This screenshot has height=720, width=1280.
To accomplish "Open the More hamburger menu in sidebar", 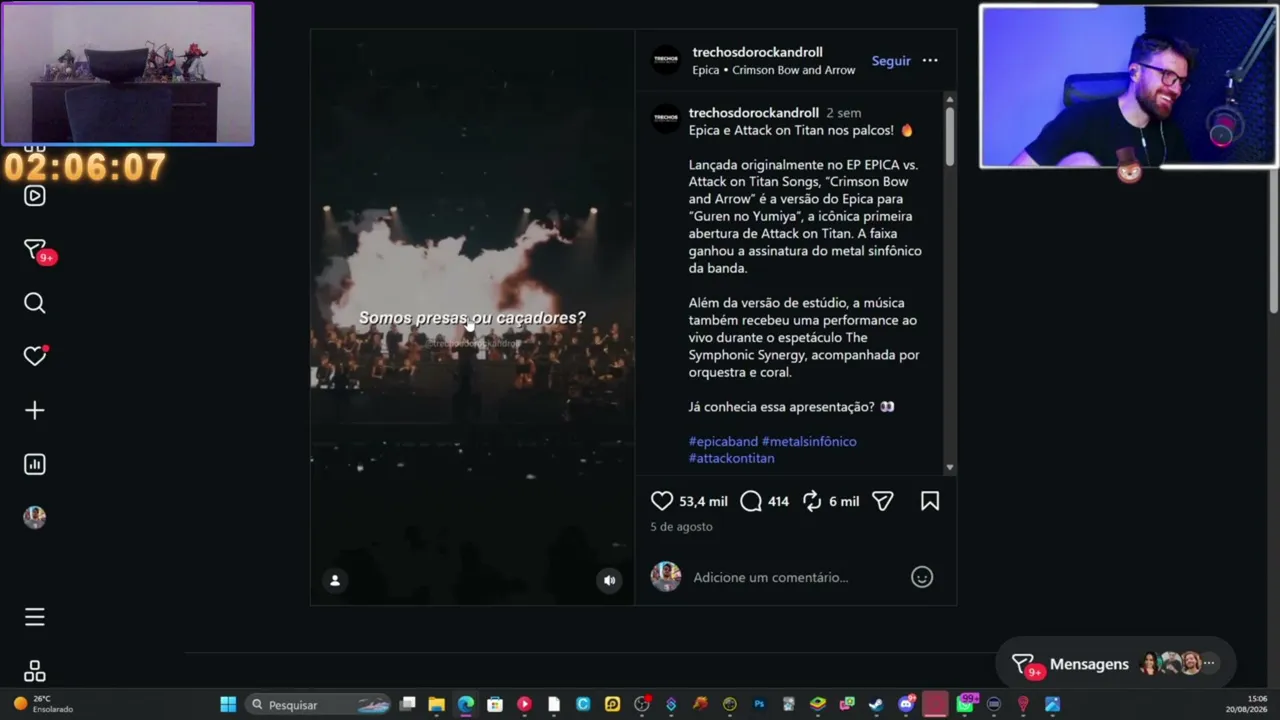I will tap(35, 617).
